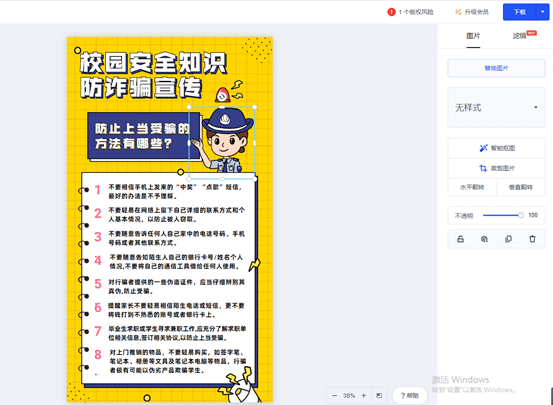Click the duplicate copy icon
Screen dimensions: 553x405
[508, 239]
